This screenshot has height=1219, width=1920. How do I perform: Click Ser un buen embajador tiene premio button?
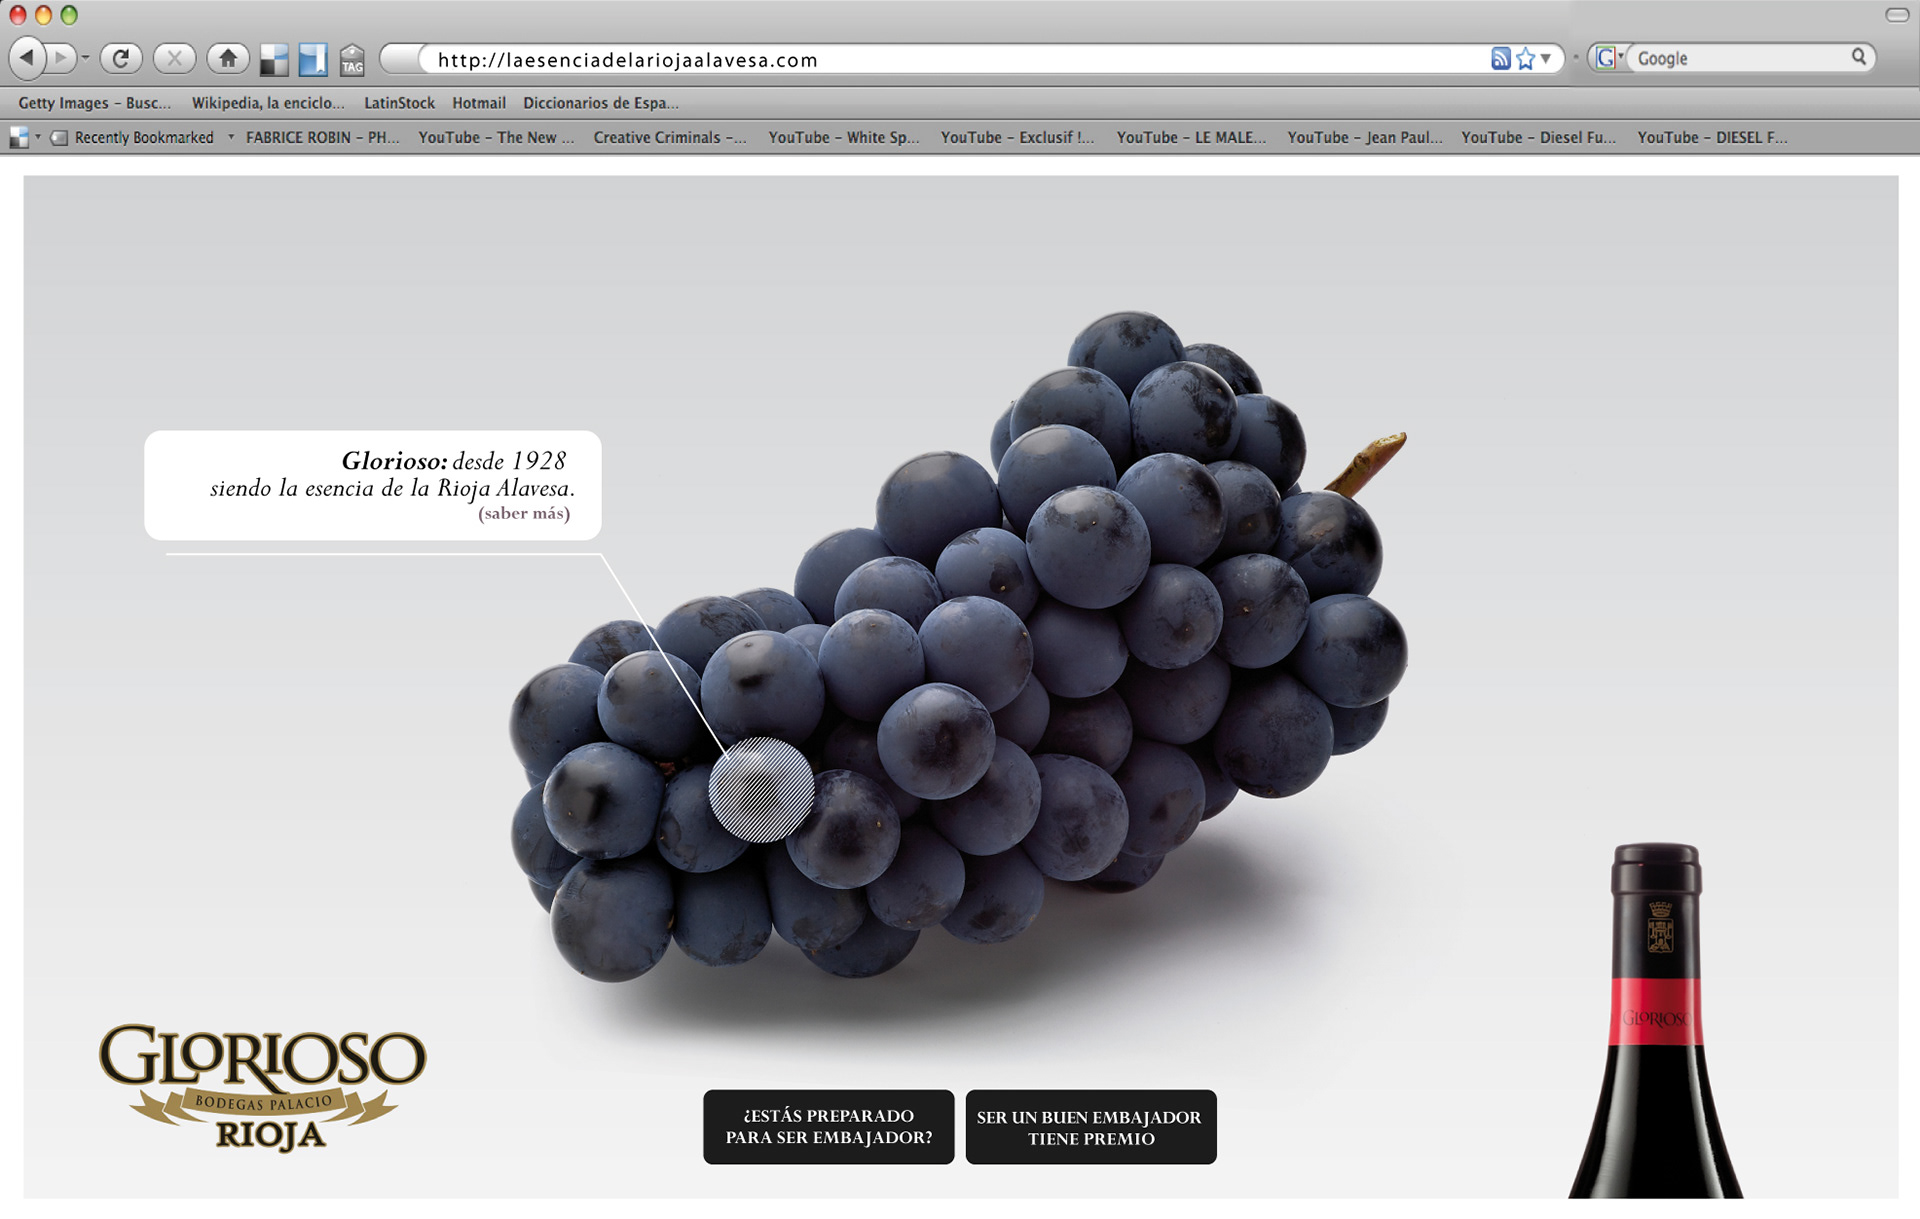point(1090,1126)
